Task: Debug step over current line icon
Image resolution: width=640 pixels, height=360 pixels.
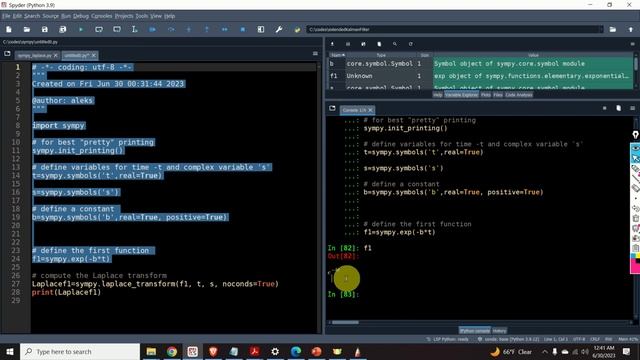Action: 171,29
